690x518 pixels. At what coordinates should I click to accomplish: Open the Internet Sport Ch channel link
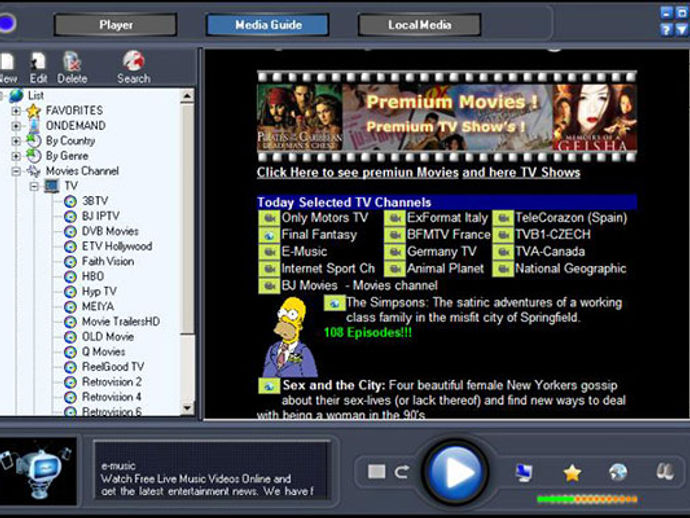pos(328,268)
